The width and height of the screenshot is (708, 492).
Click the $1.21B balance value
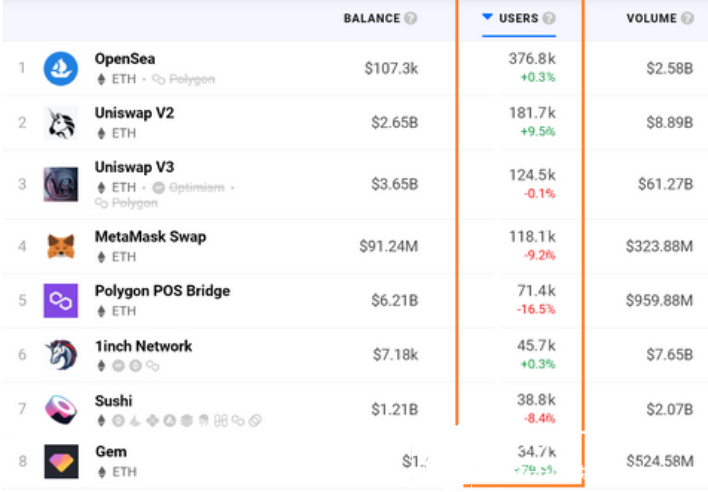click(x=395, y=409)
